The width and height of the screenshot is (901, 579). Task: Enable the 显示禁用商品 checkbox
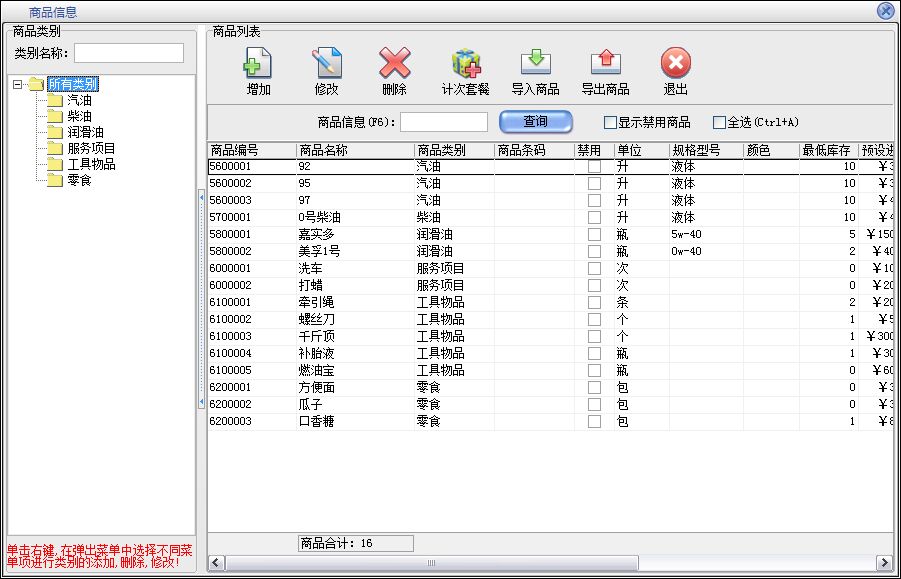pyautogui.click(x=610, y=123)
